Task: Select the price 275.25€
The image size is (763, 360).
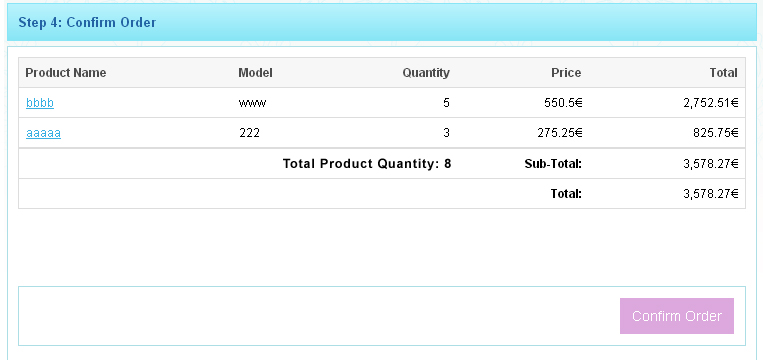Action: click(560, 133)
